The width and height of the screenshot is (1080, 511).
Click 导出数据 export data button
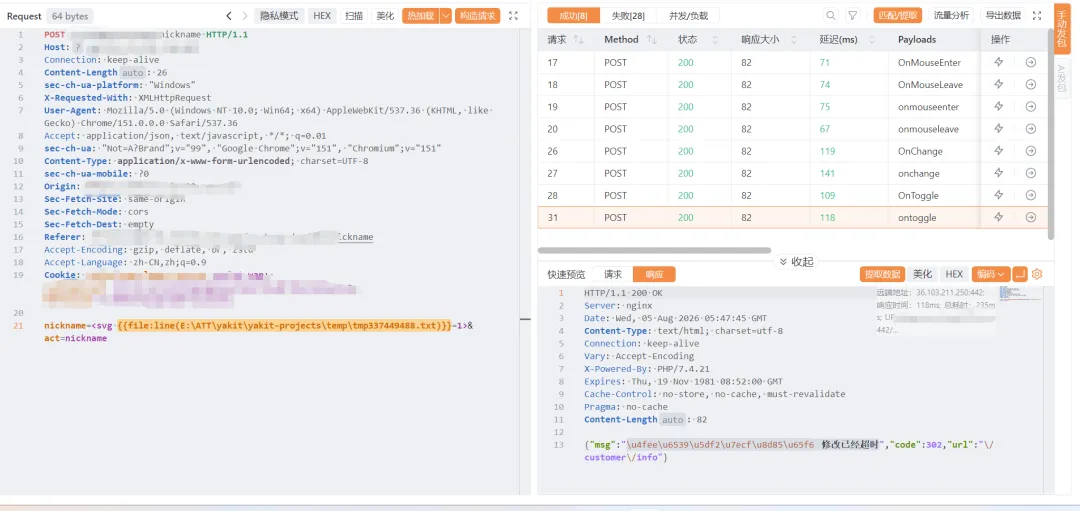tap(1003, 16)
